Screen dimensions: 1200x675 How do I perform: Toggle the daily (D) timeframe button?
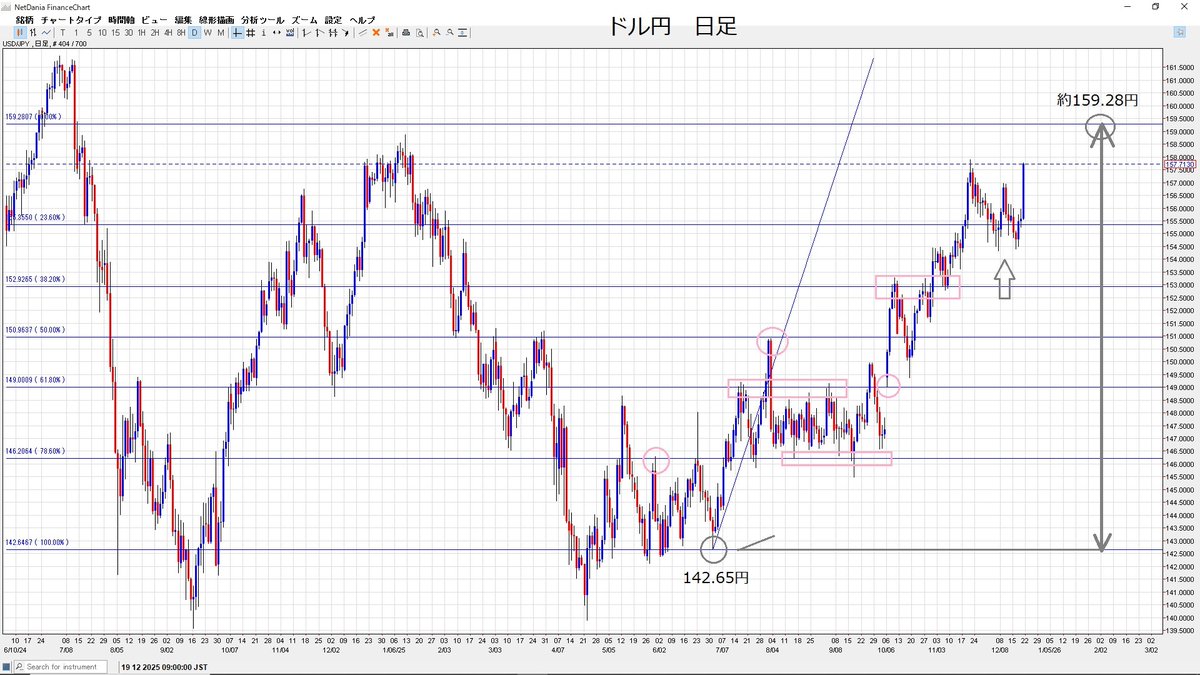194,32
